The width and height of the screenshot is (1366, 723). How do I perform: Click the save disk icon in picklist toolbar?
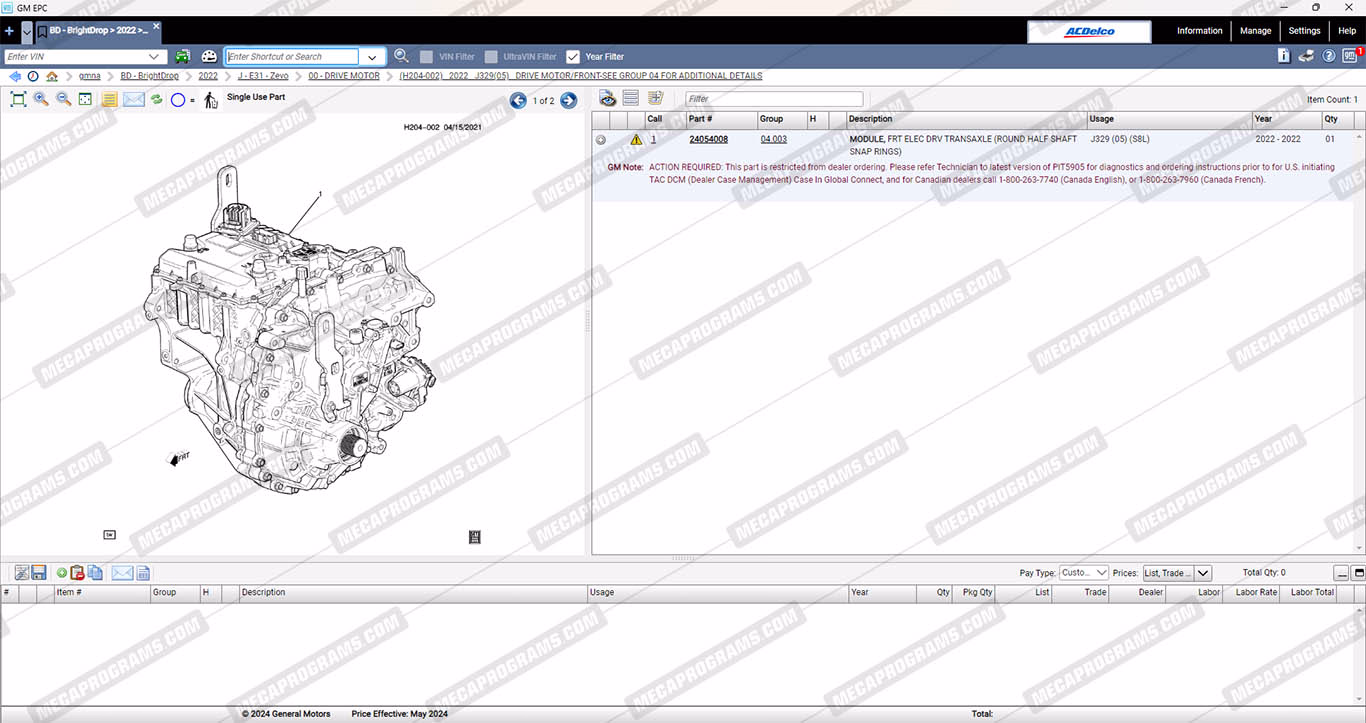tap(39, 573)
